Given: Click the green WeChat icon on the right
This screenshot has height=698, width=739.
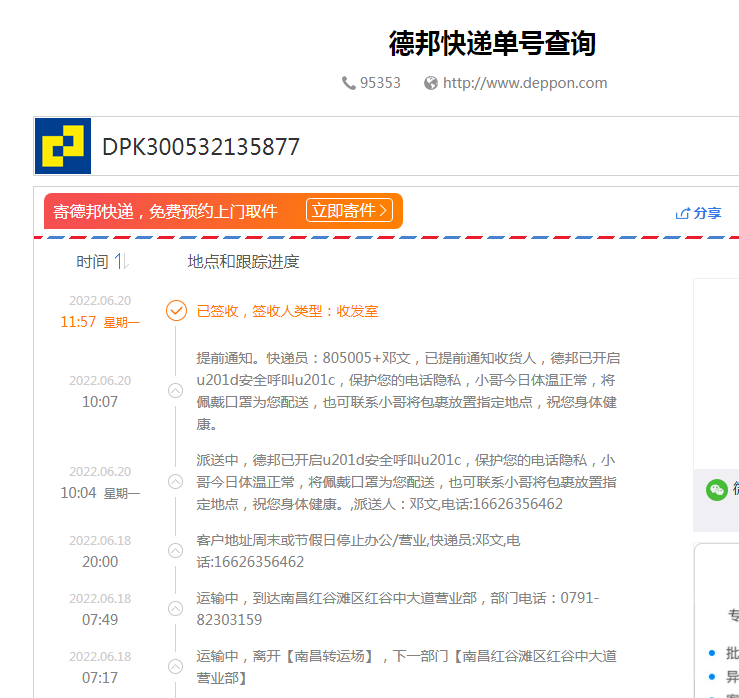Looking at the screenshot, I should tap(717, 490).
